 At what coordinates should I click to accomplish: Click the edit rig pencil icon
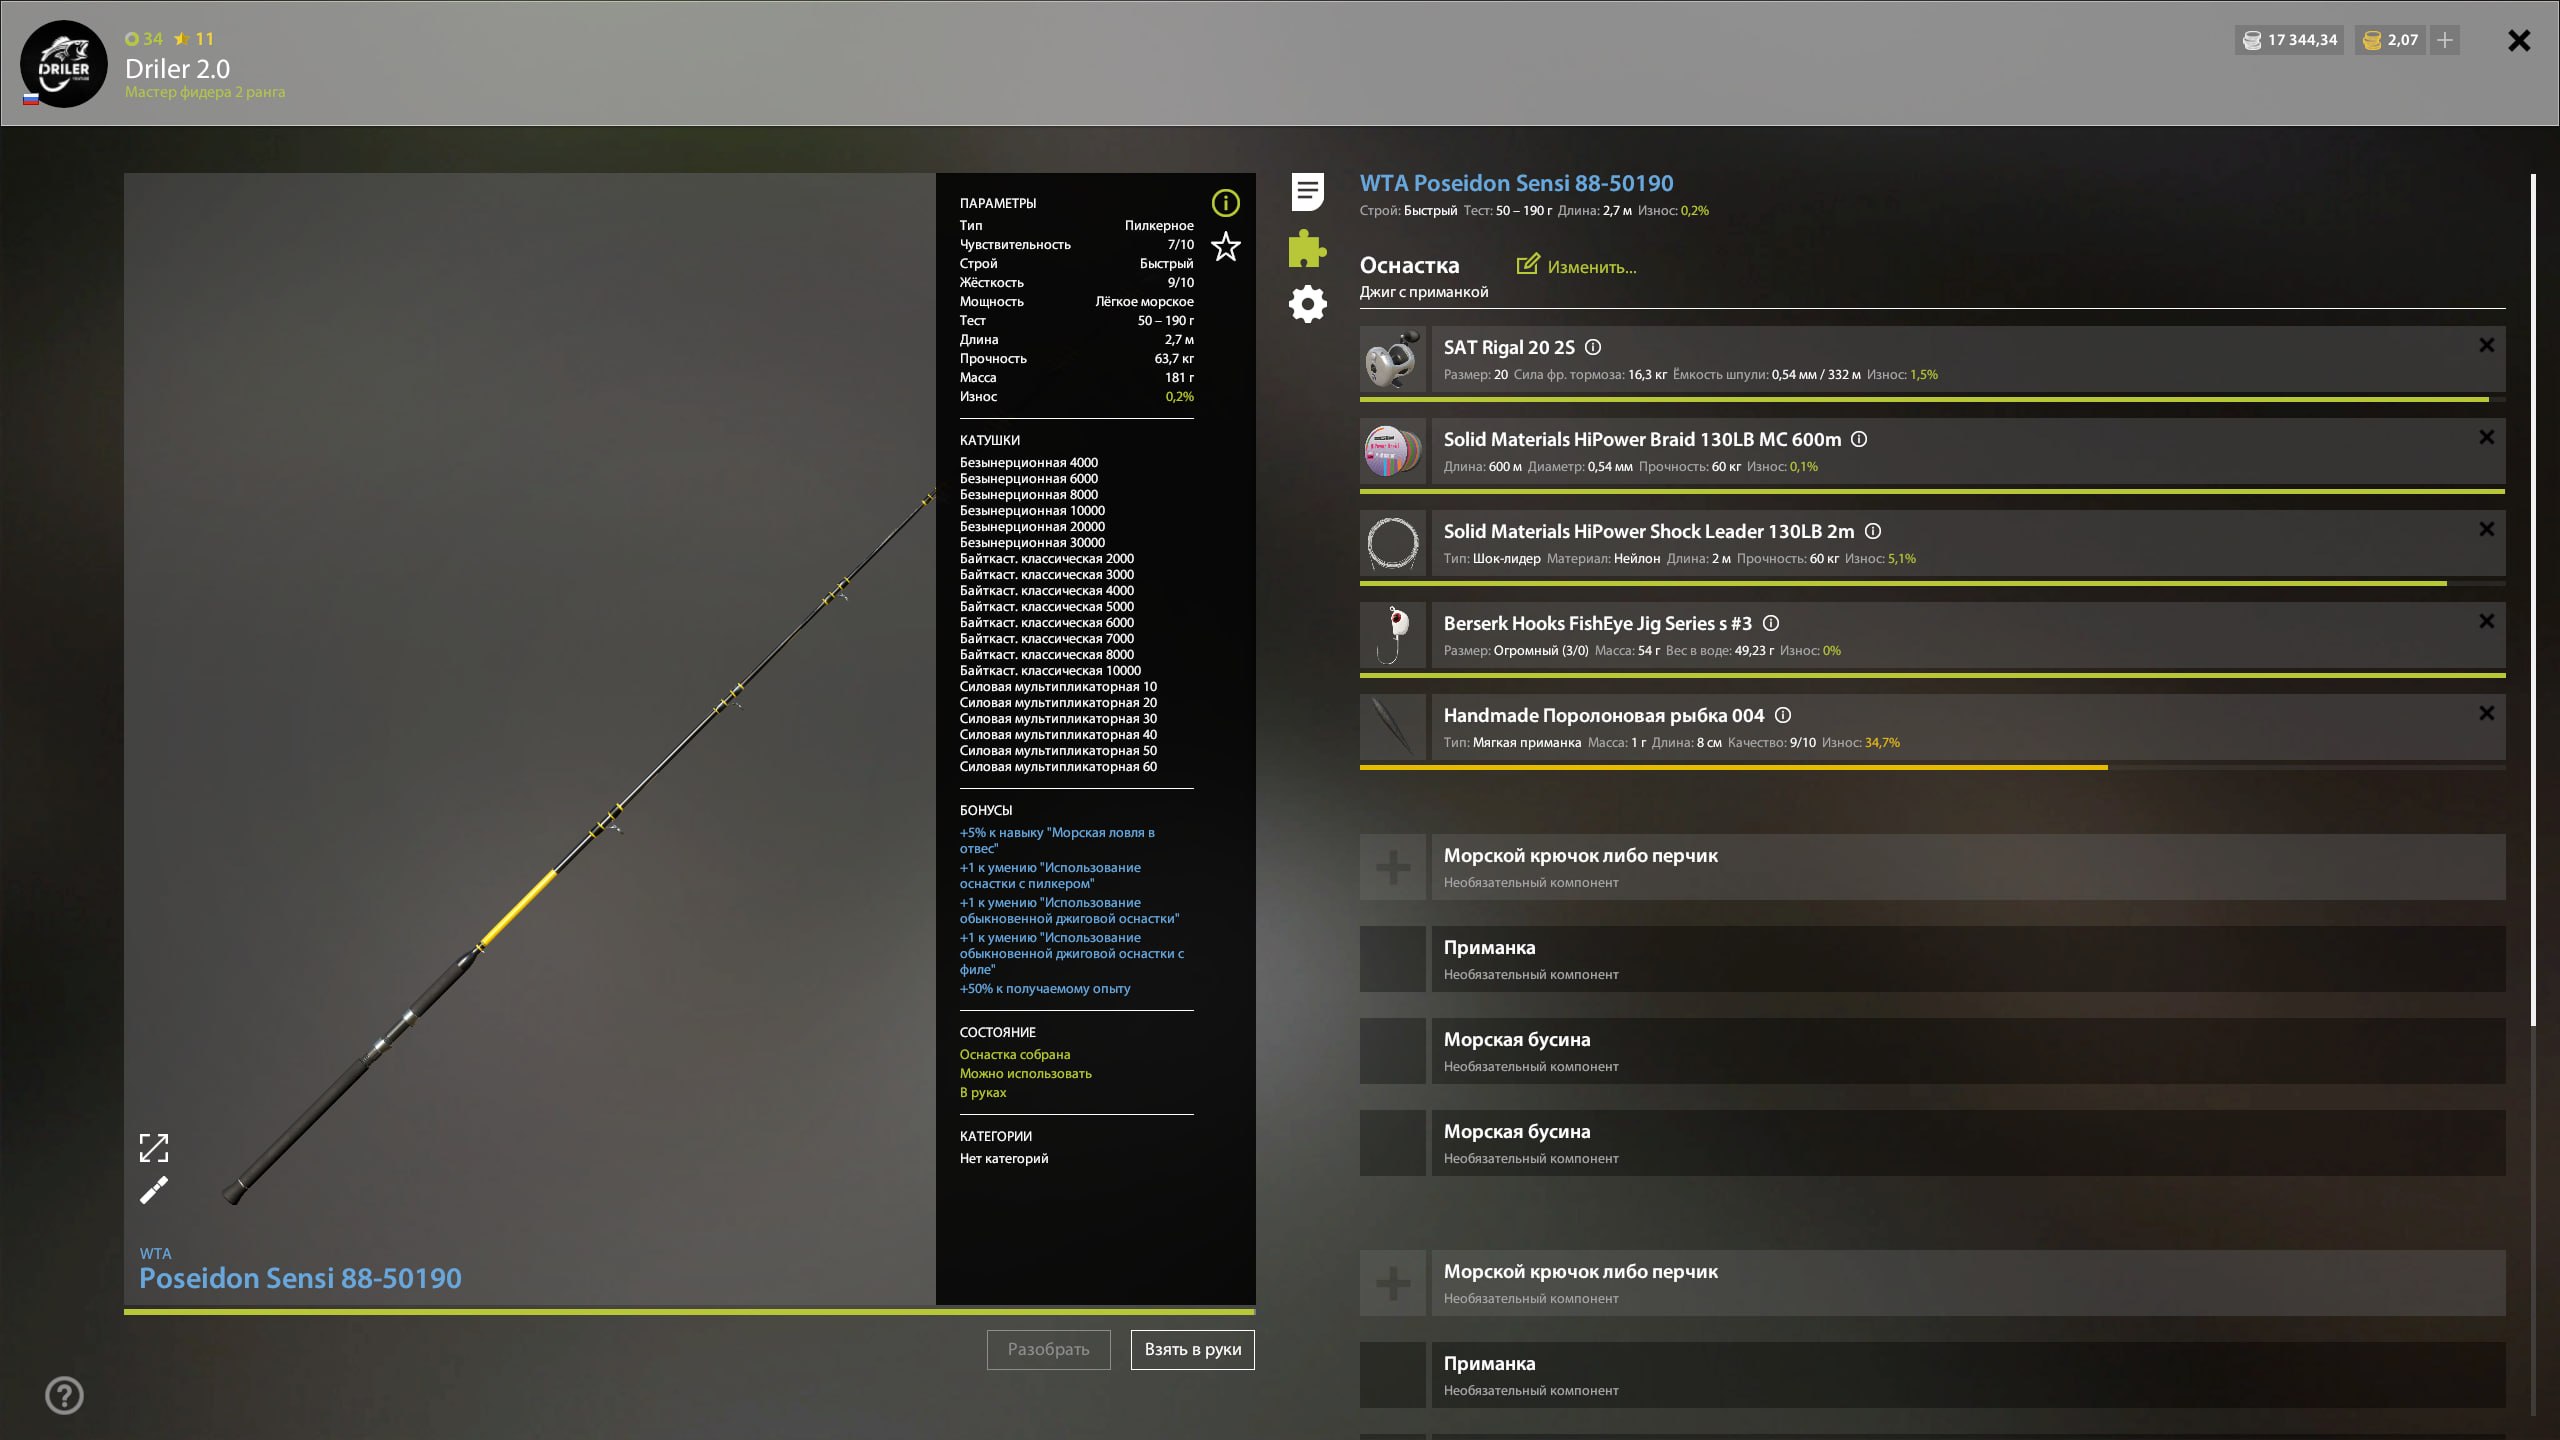(x=1527, y=264)
